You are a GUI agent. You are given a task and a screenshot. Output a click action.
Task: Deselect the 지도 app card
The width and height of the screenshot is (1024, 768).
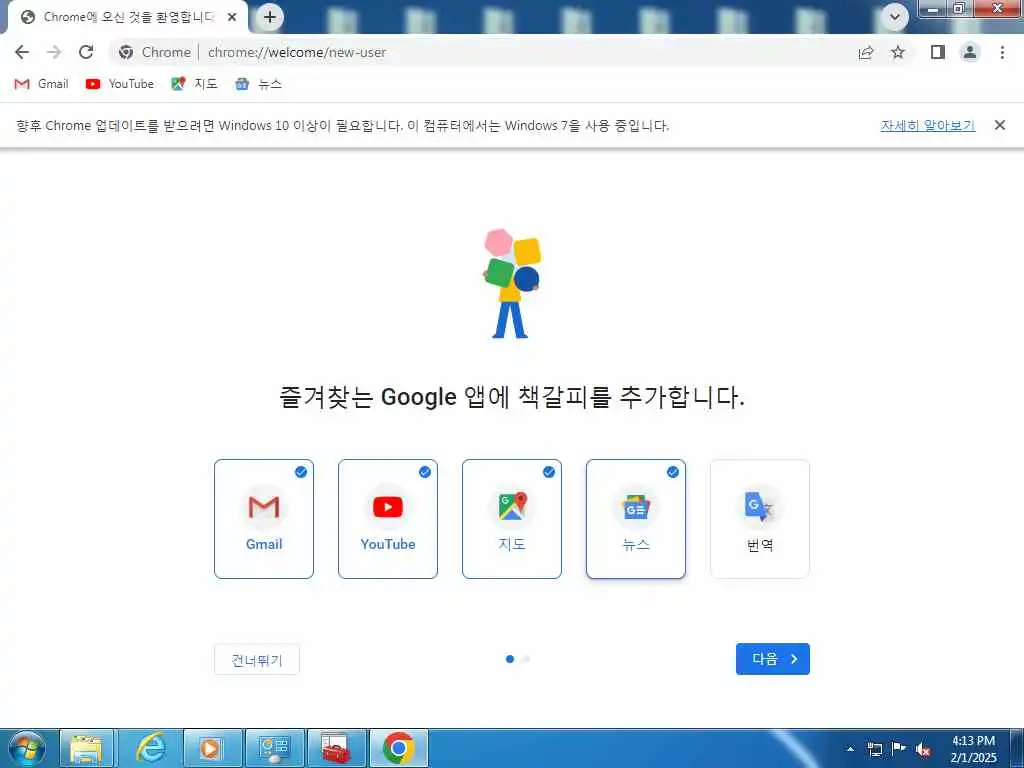pos(512,519)
